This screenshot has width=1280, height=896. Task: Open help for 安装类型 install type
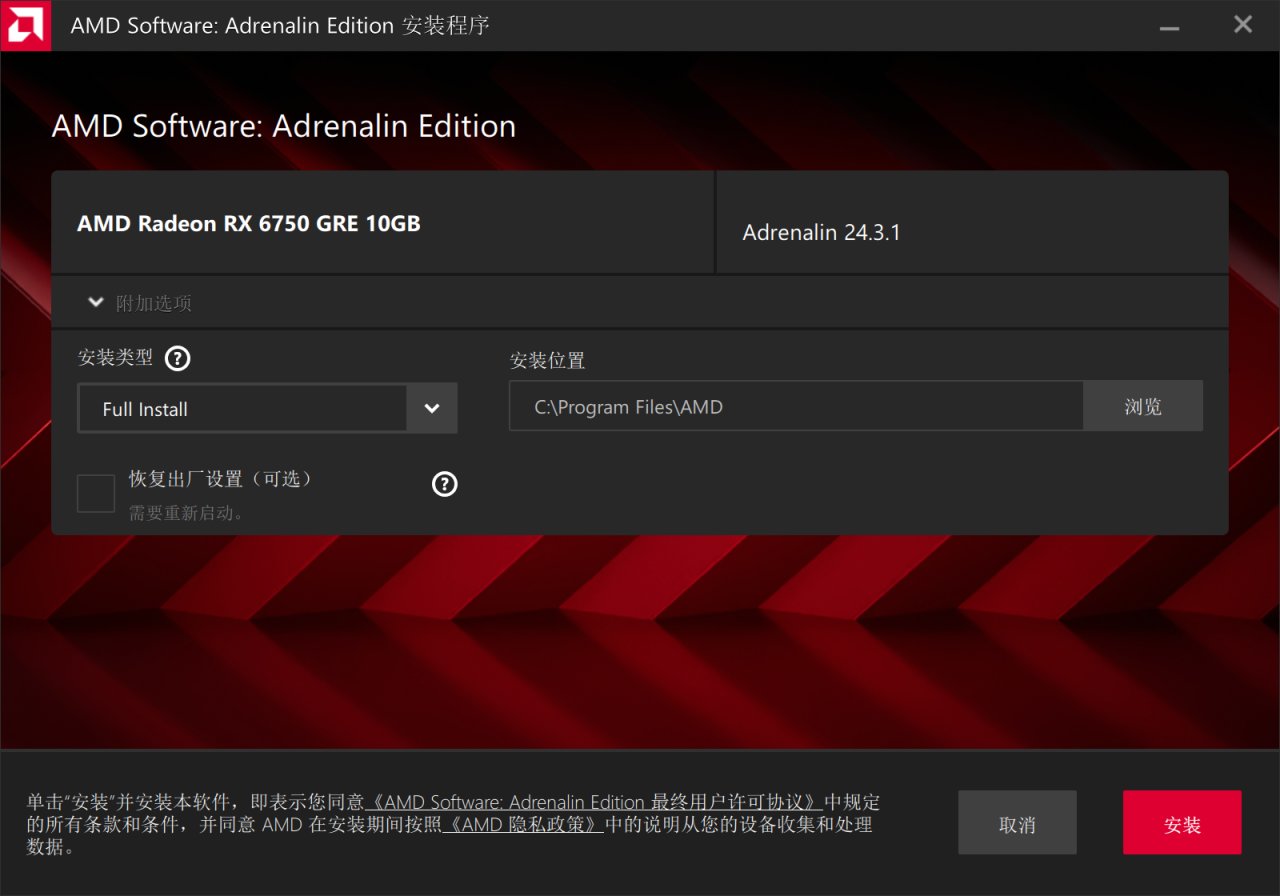click(177, 358)
